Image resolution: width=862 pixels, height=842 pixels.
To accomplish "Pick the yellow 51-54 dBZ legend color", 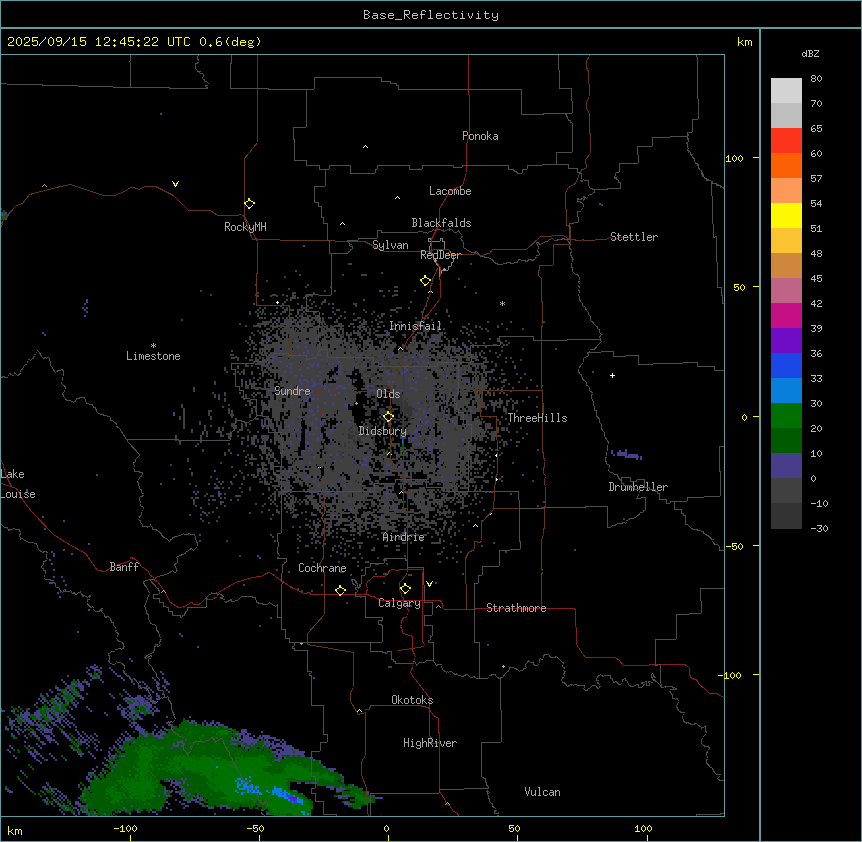I will (786, 215).
